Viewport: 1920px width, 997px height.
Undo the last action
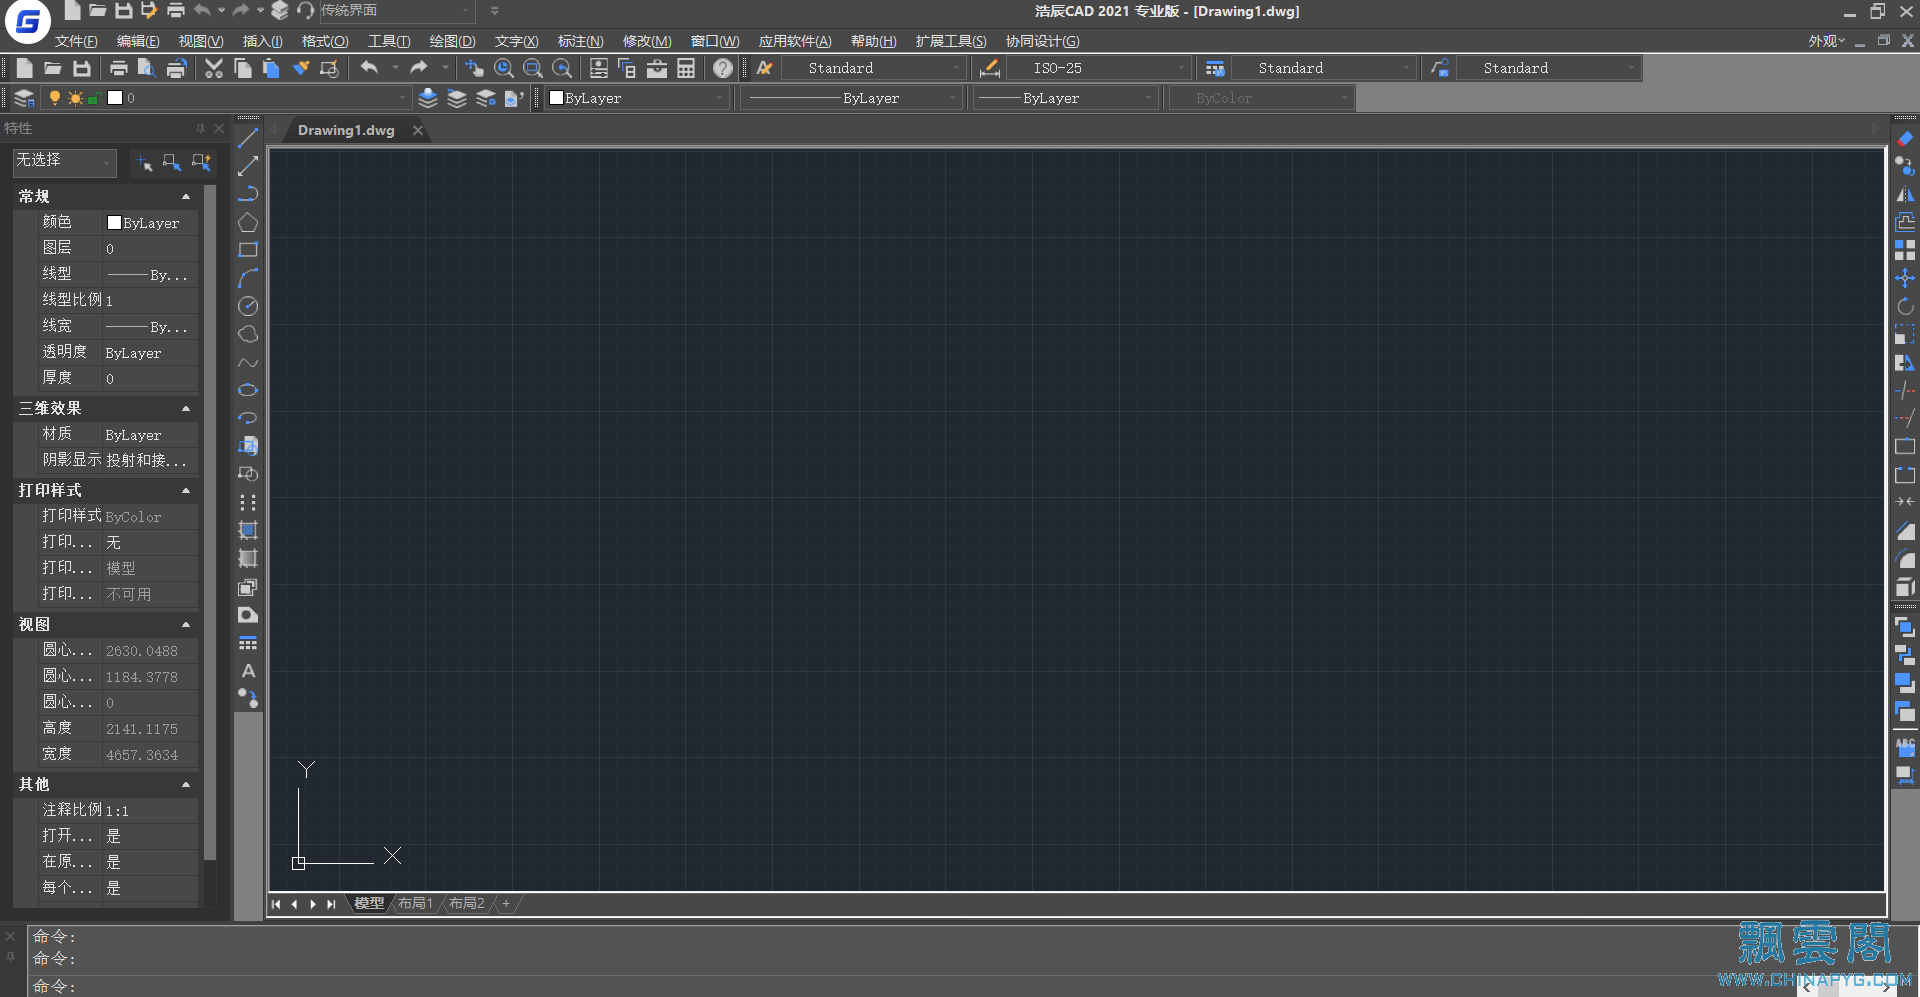coord(370,68)
